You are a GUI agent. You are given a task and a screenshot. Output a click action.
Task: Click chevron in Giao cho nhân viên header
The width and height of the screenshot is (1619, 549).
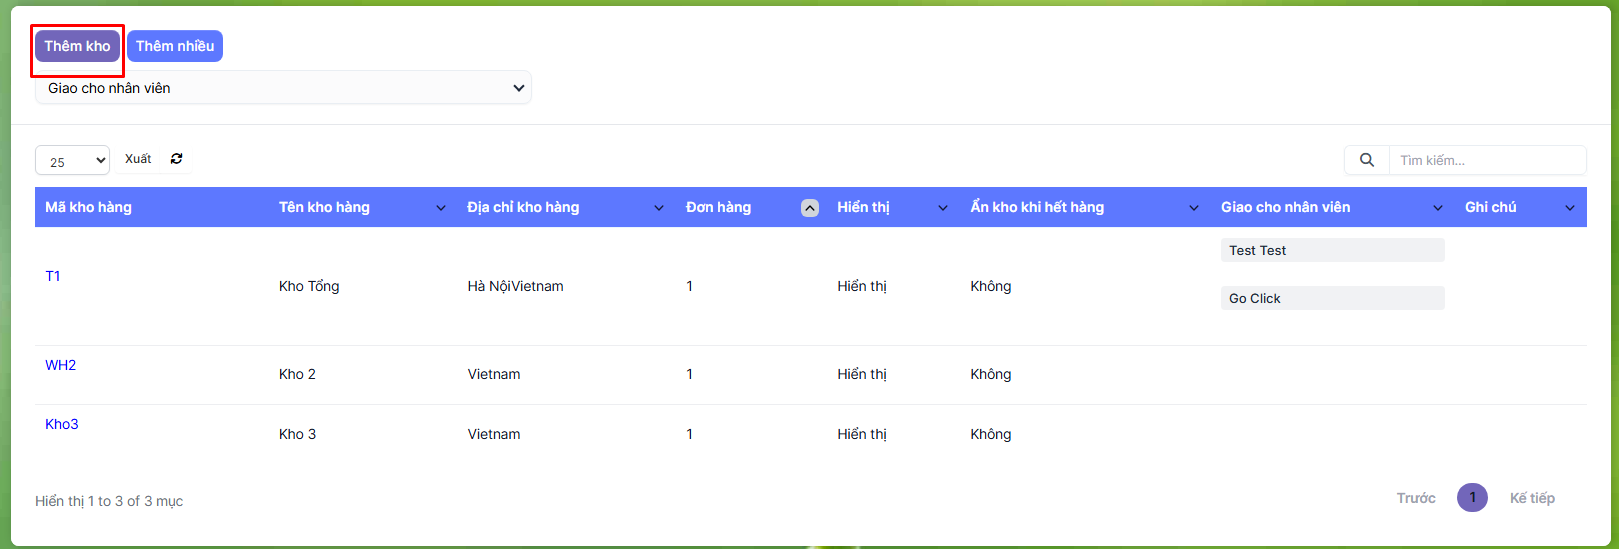coord(1438,208)
